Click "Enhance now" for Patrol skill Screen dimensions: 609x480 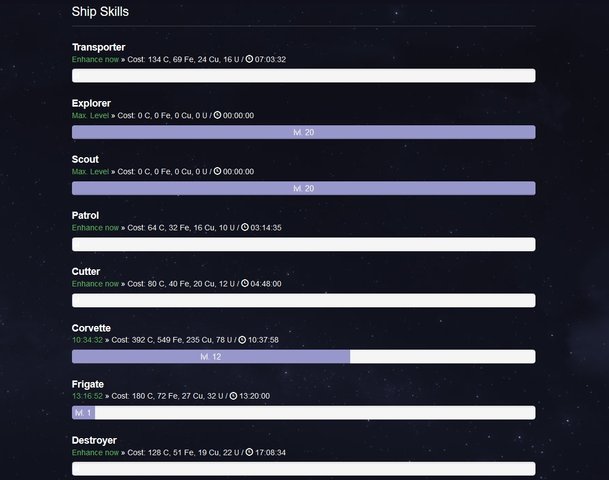pos(95,228)
